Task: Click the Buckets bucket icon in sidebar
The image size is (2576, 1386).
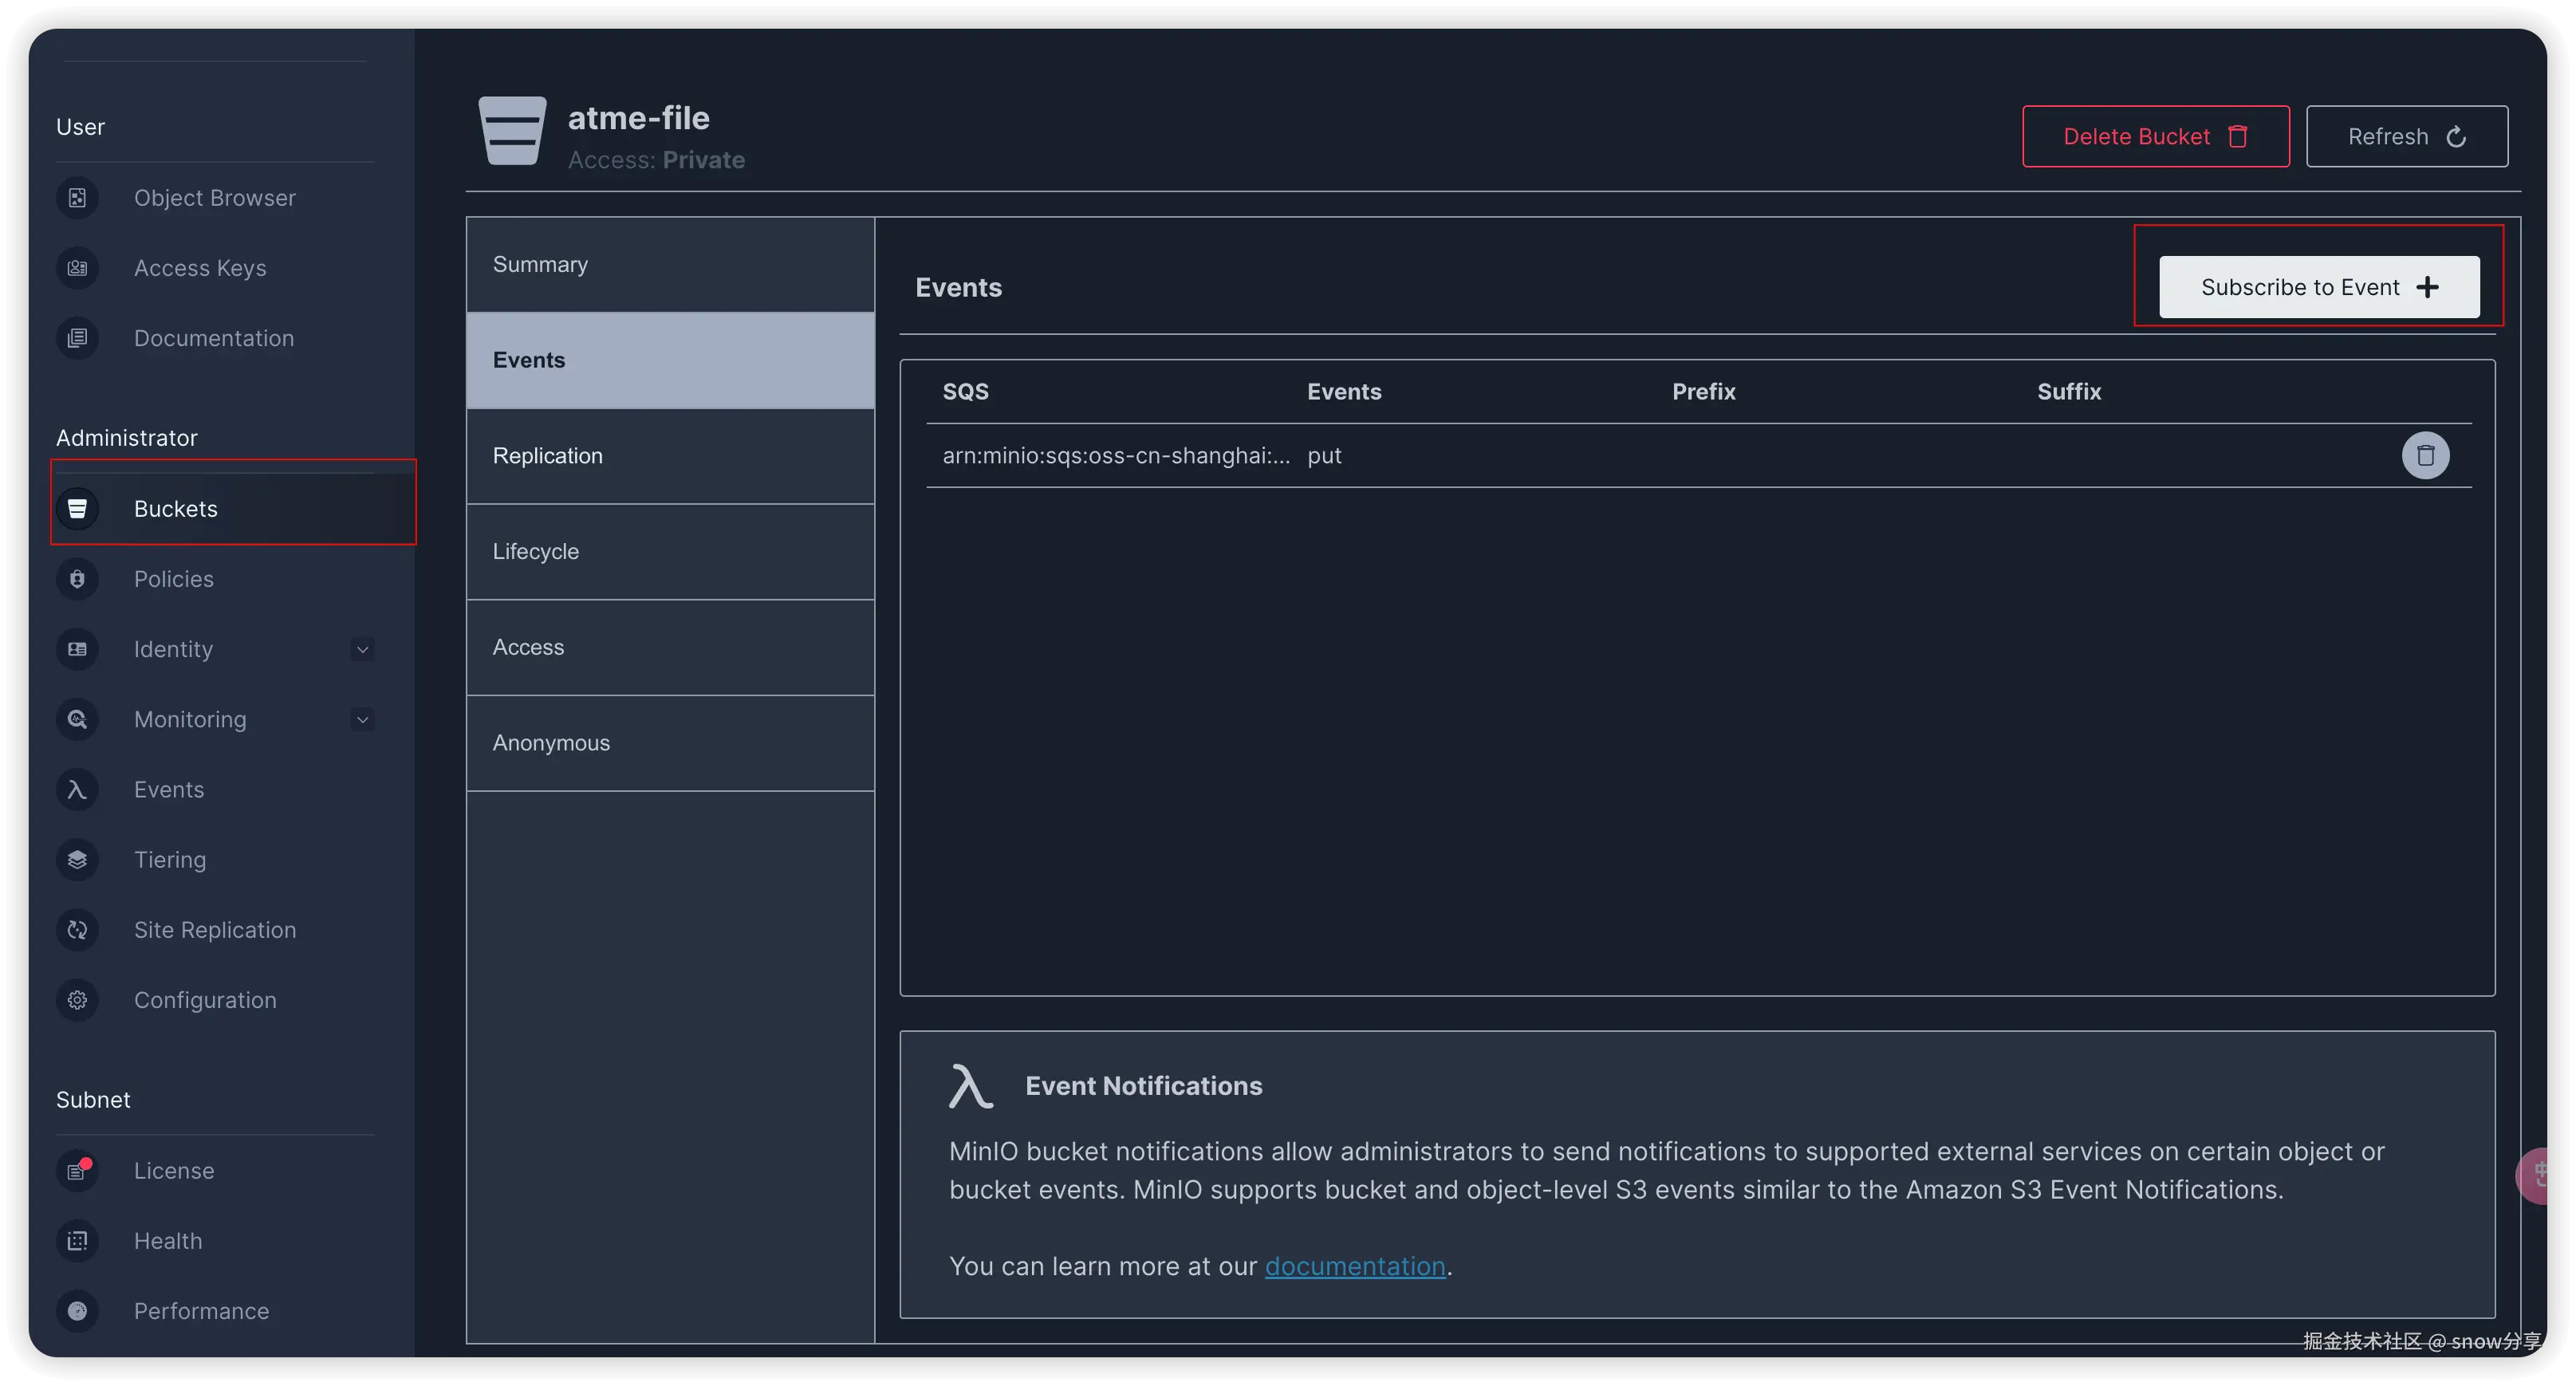Action: tap(77, 509)
